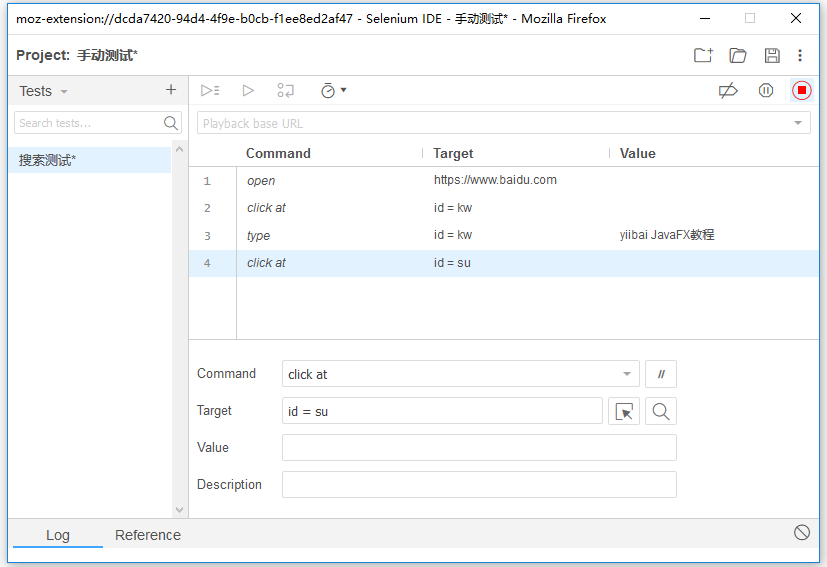Open the three-dot more options menu
Viewport: 827px width, 567px height.
point(800,55)
